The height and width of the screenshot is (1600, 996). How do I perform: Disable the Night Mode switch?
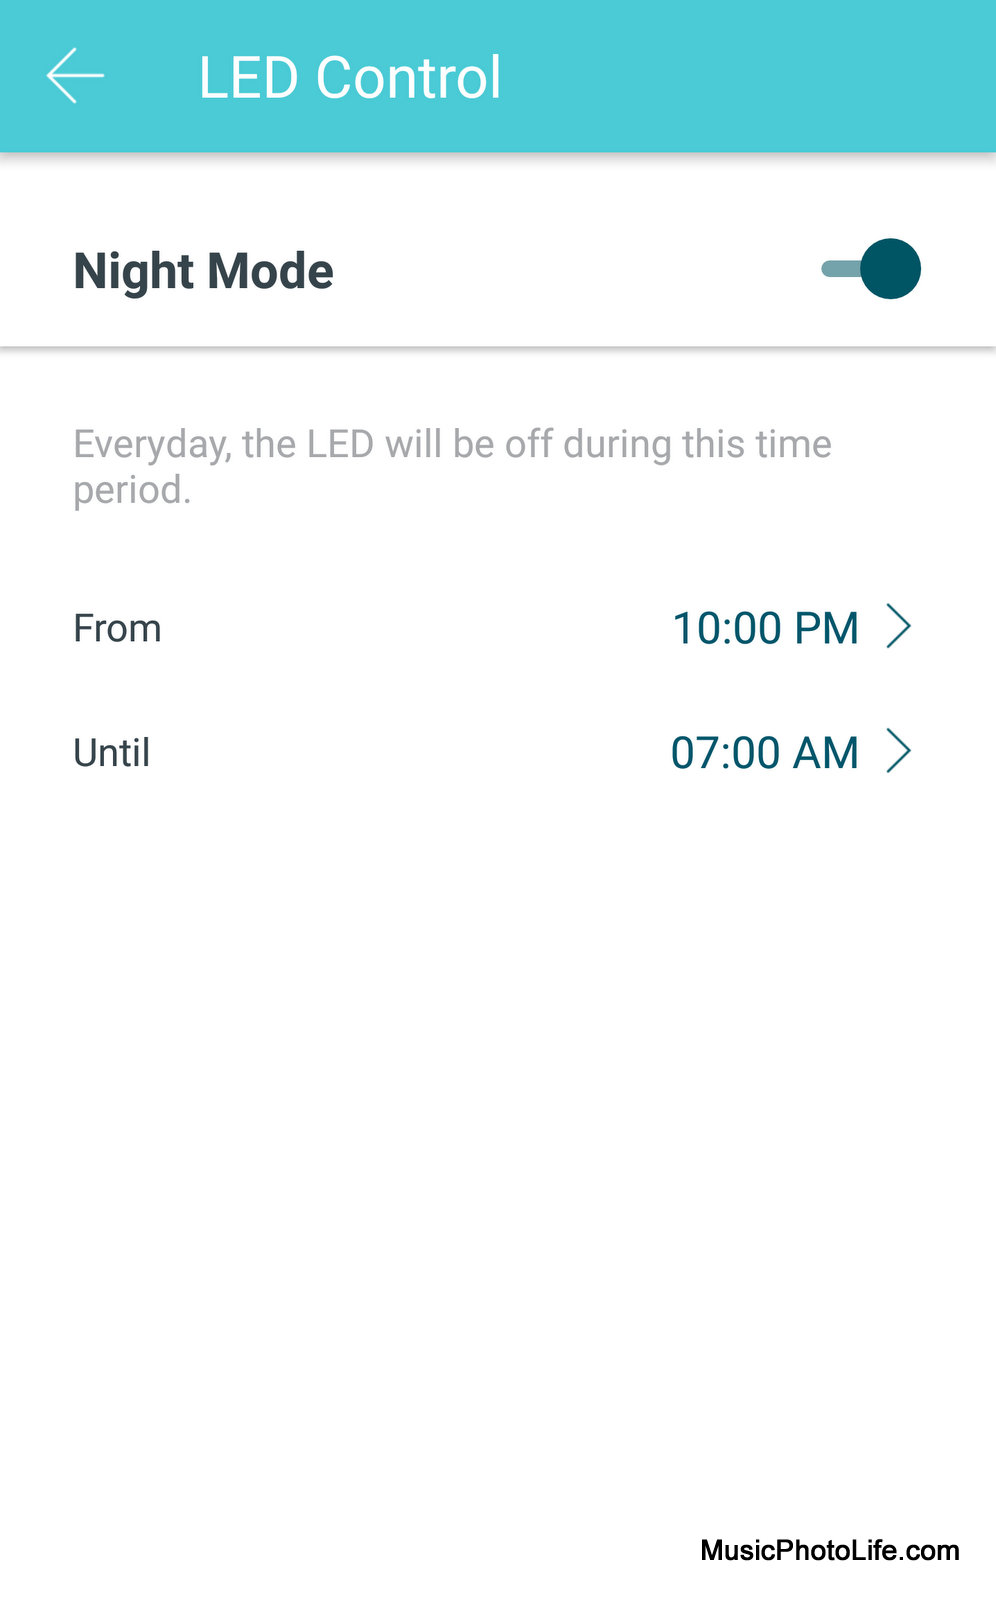coord(870,269)
